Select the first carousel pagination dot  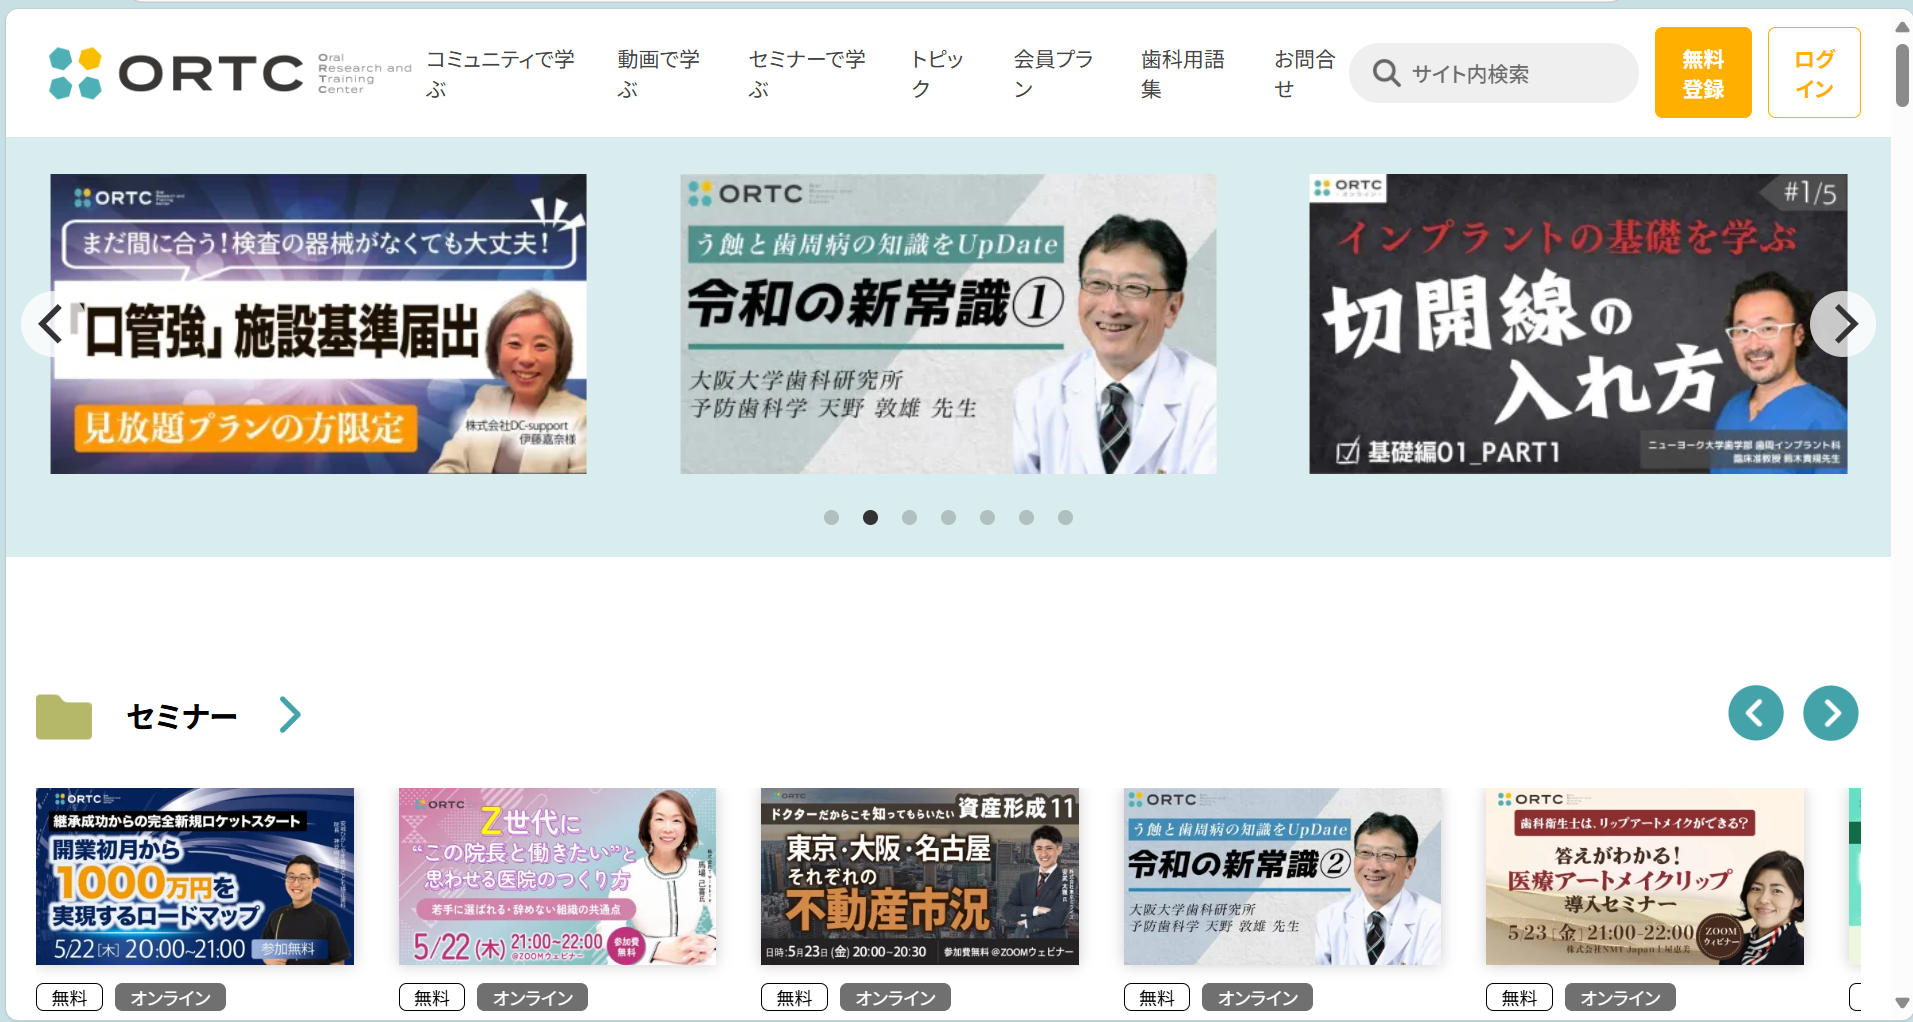[x=831, y=517]
